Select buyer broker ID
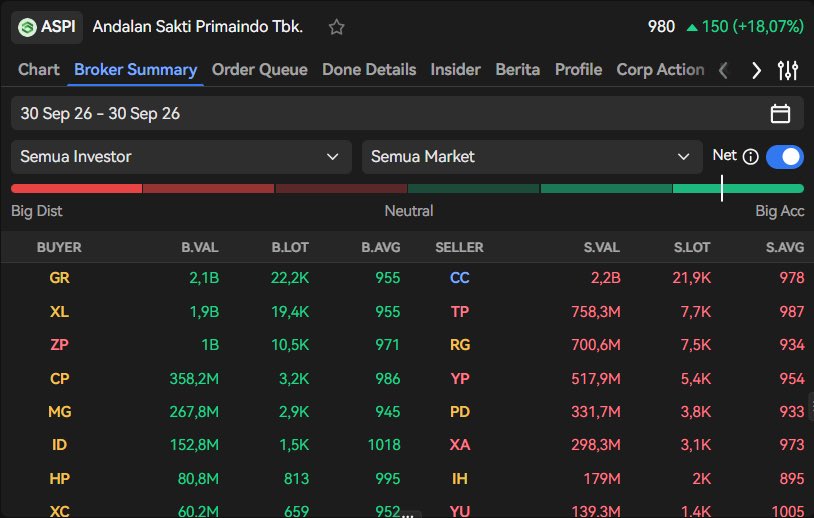This screenshot has height=518, width=814. point(59,445)
